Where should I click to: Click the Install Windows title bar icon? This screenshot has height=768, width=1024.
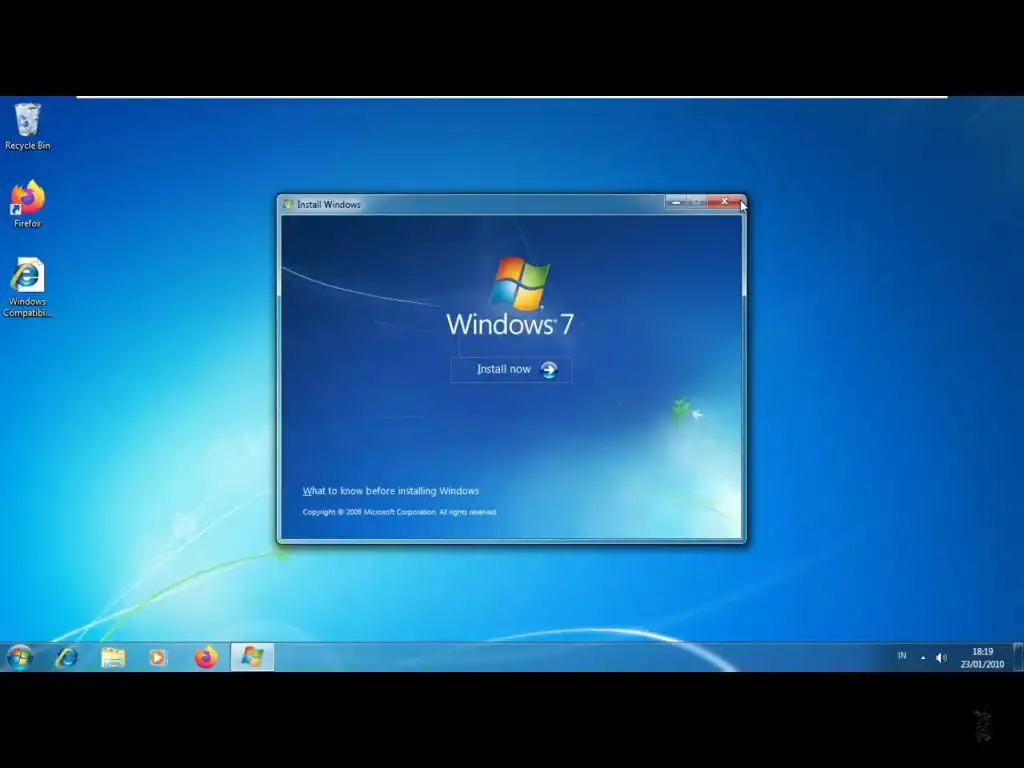(x=288, y=204)
